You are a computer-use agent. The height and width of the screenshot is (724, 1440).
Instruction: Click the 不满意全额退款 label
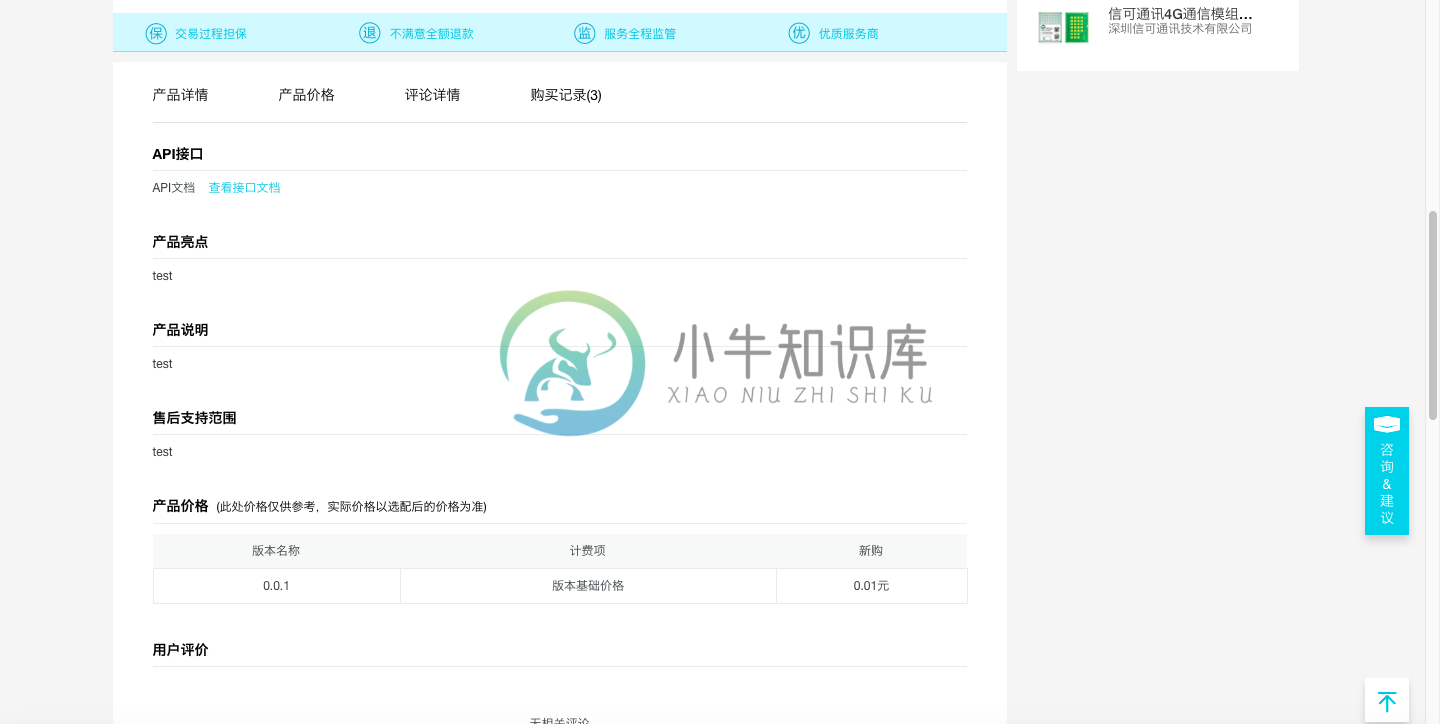(x=432, y=34)
